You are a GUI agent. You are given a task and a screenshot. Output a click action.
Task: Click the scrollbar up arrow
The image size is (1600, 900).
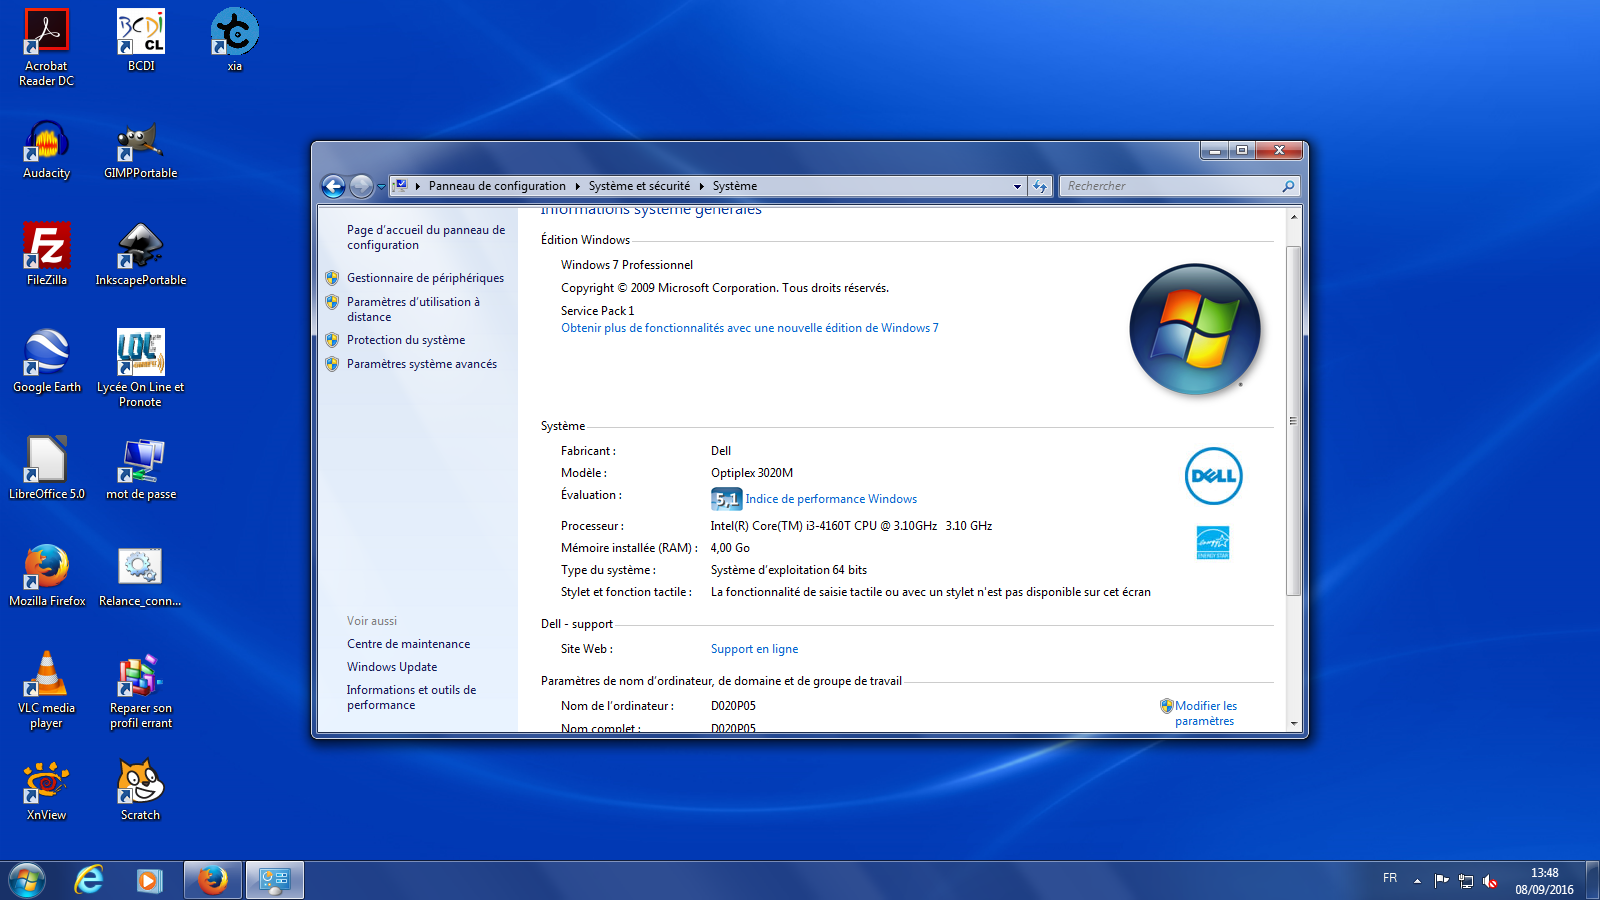click(1293, 216)
